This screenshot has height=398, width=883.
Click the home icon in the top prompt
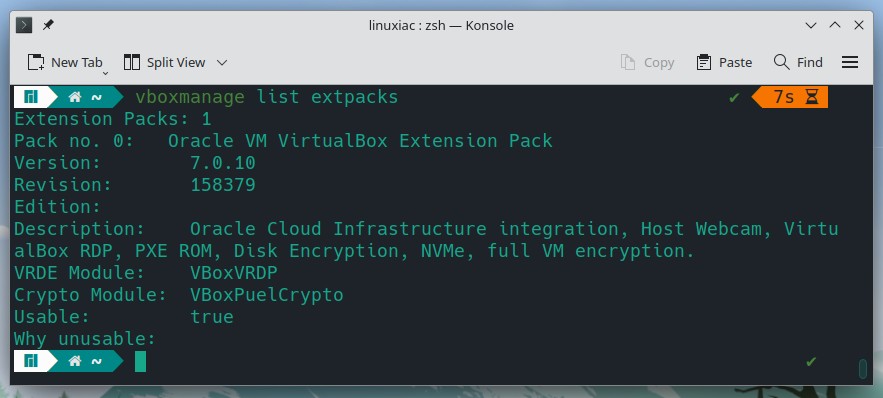pos(74,97)
